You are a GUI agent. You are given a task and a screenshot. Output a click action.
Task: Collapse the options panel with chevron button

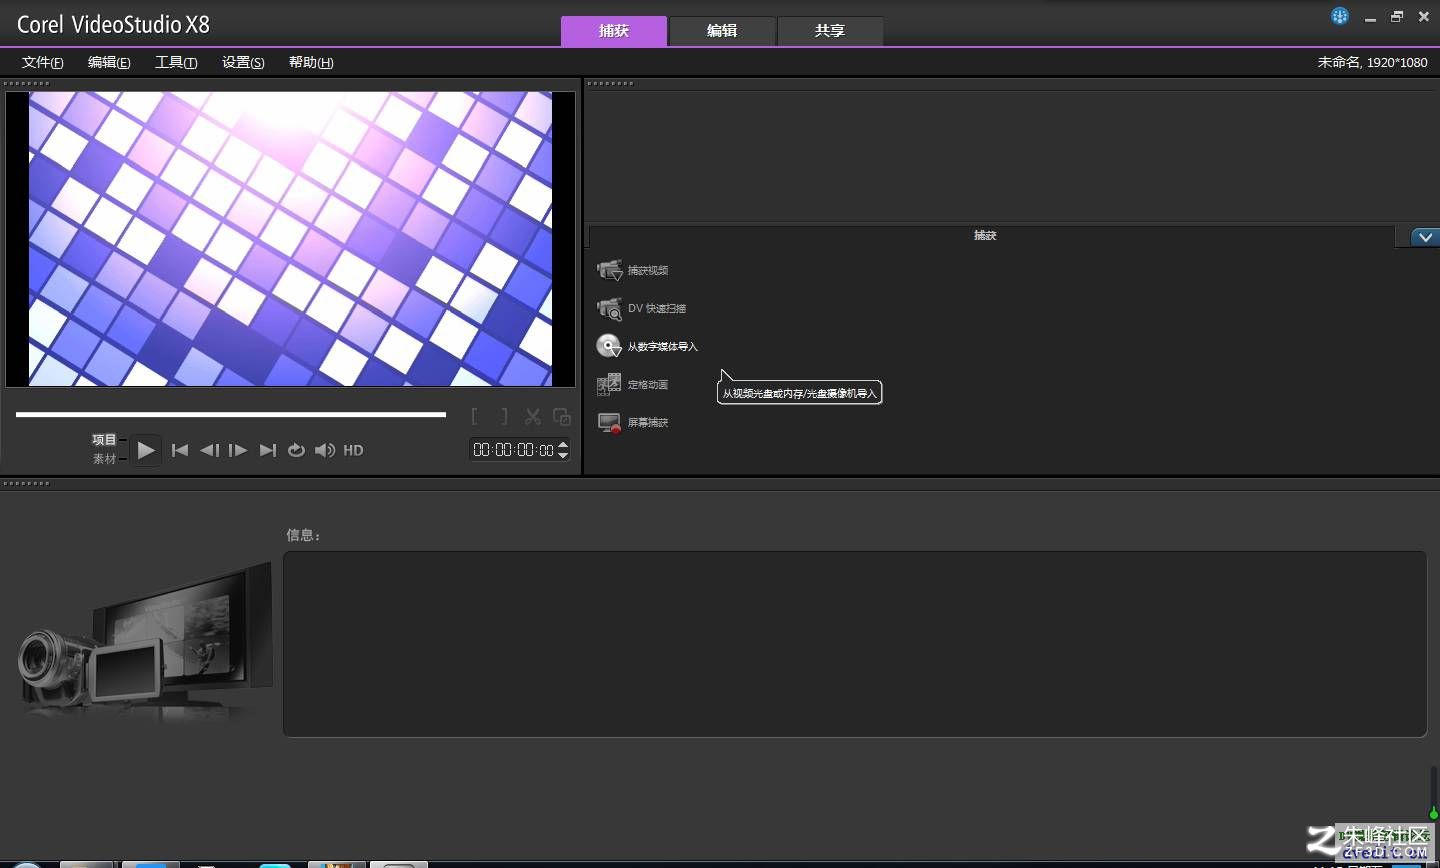(x=1425, y=237)
